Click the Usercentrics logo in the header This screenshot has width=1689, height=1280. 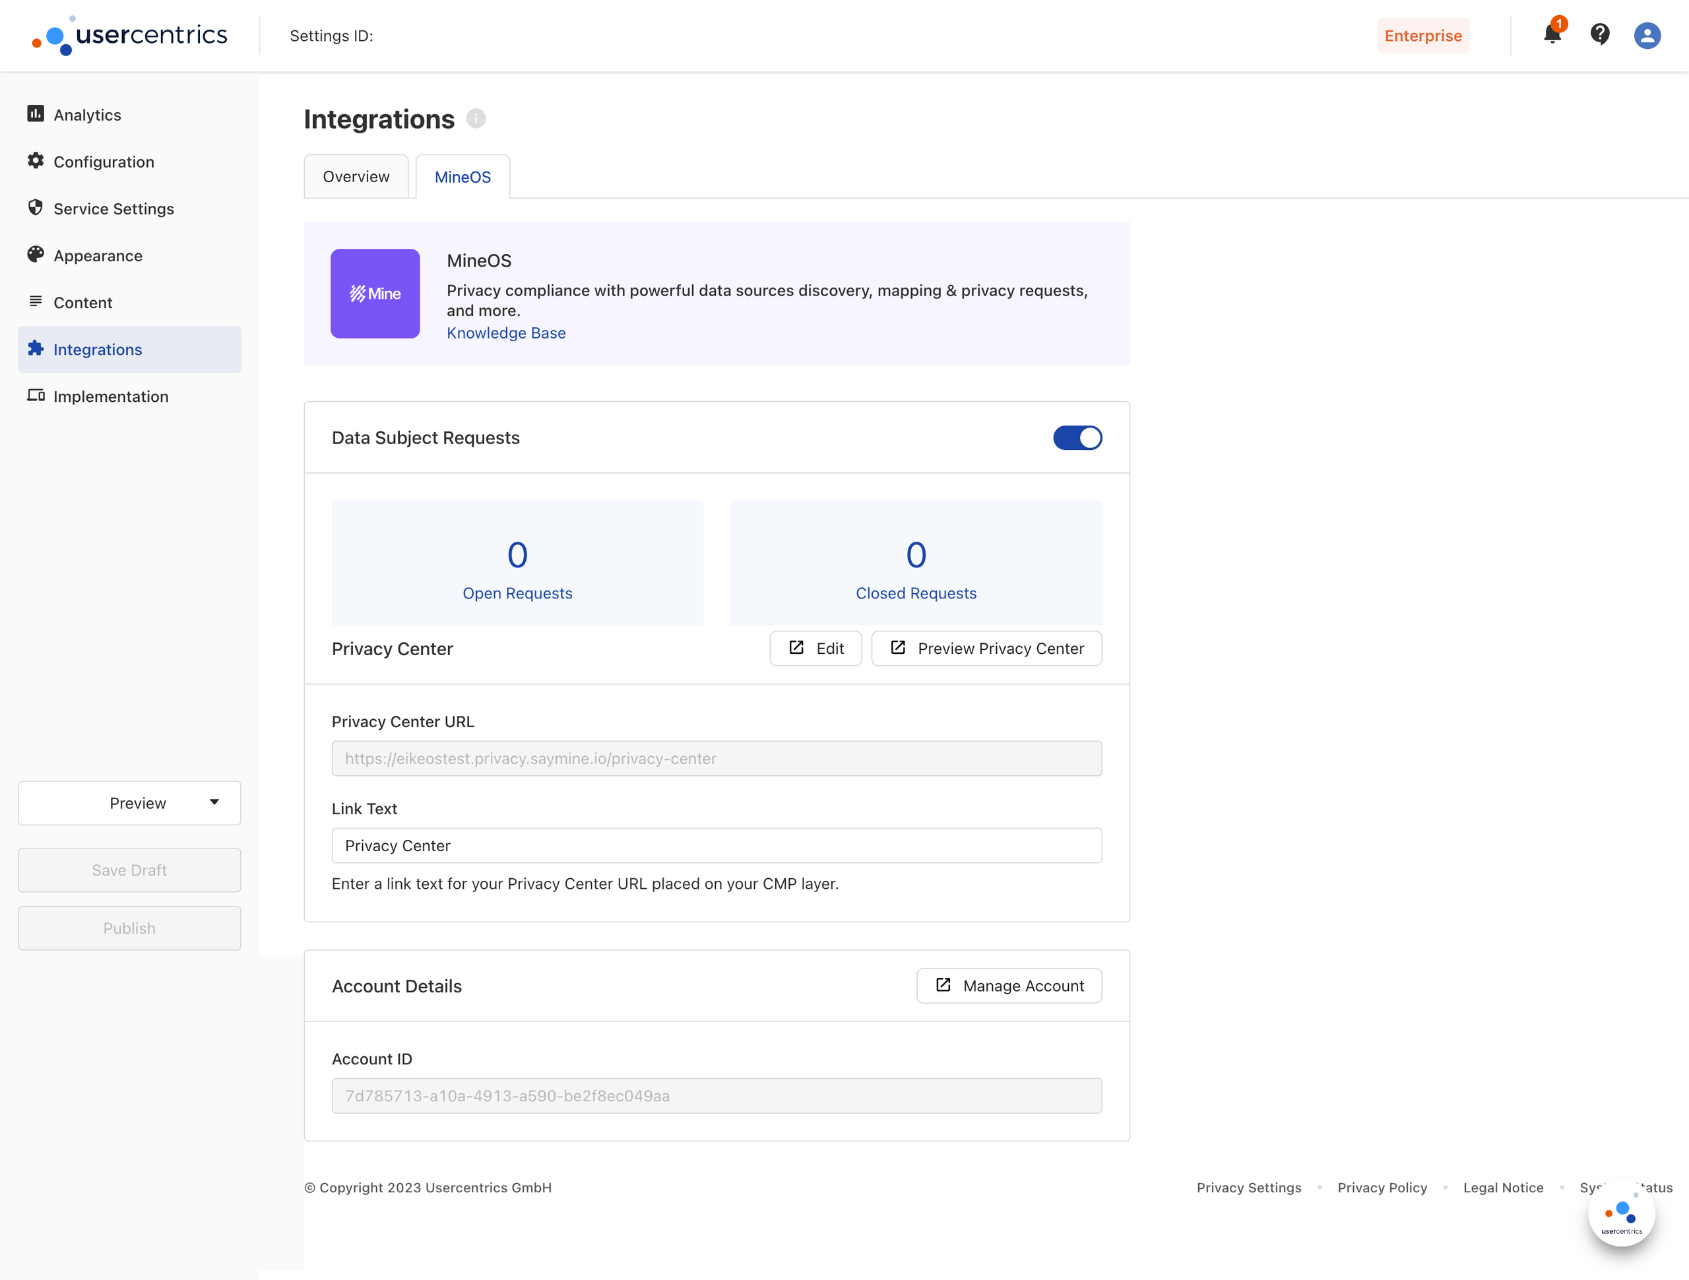pyautogui.click(x=130, y=36)
